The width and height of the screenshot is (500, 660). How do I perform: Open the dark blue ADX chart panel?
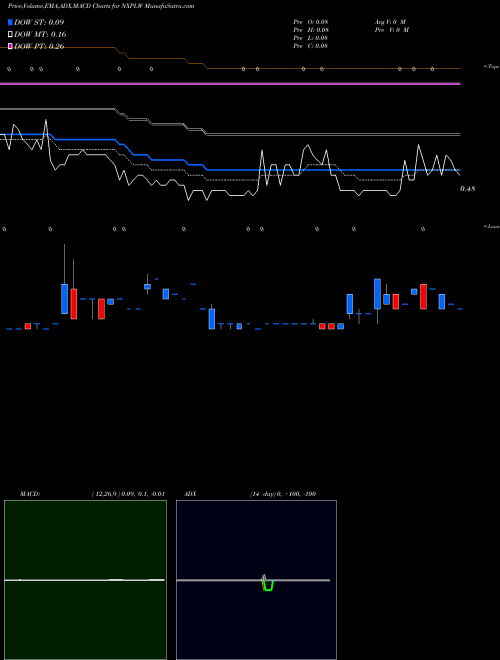tap(256, 580)
